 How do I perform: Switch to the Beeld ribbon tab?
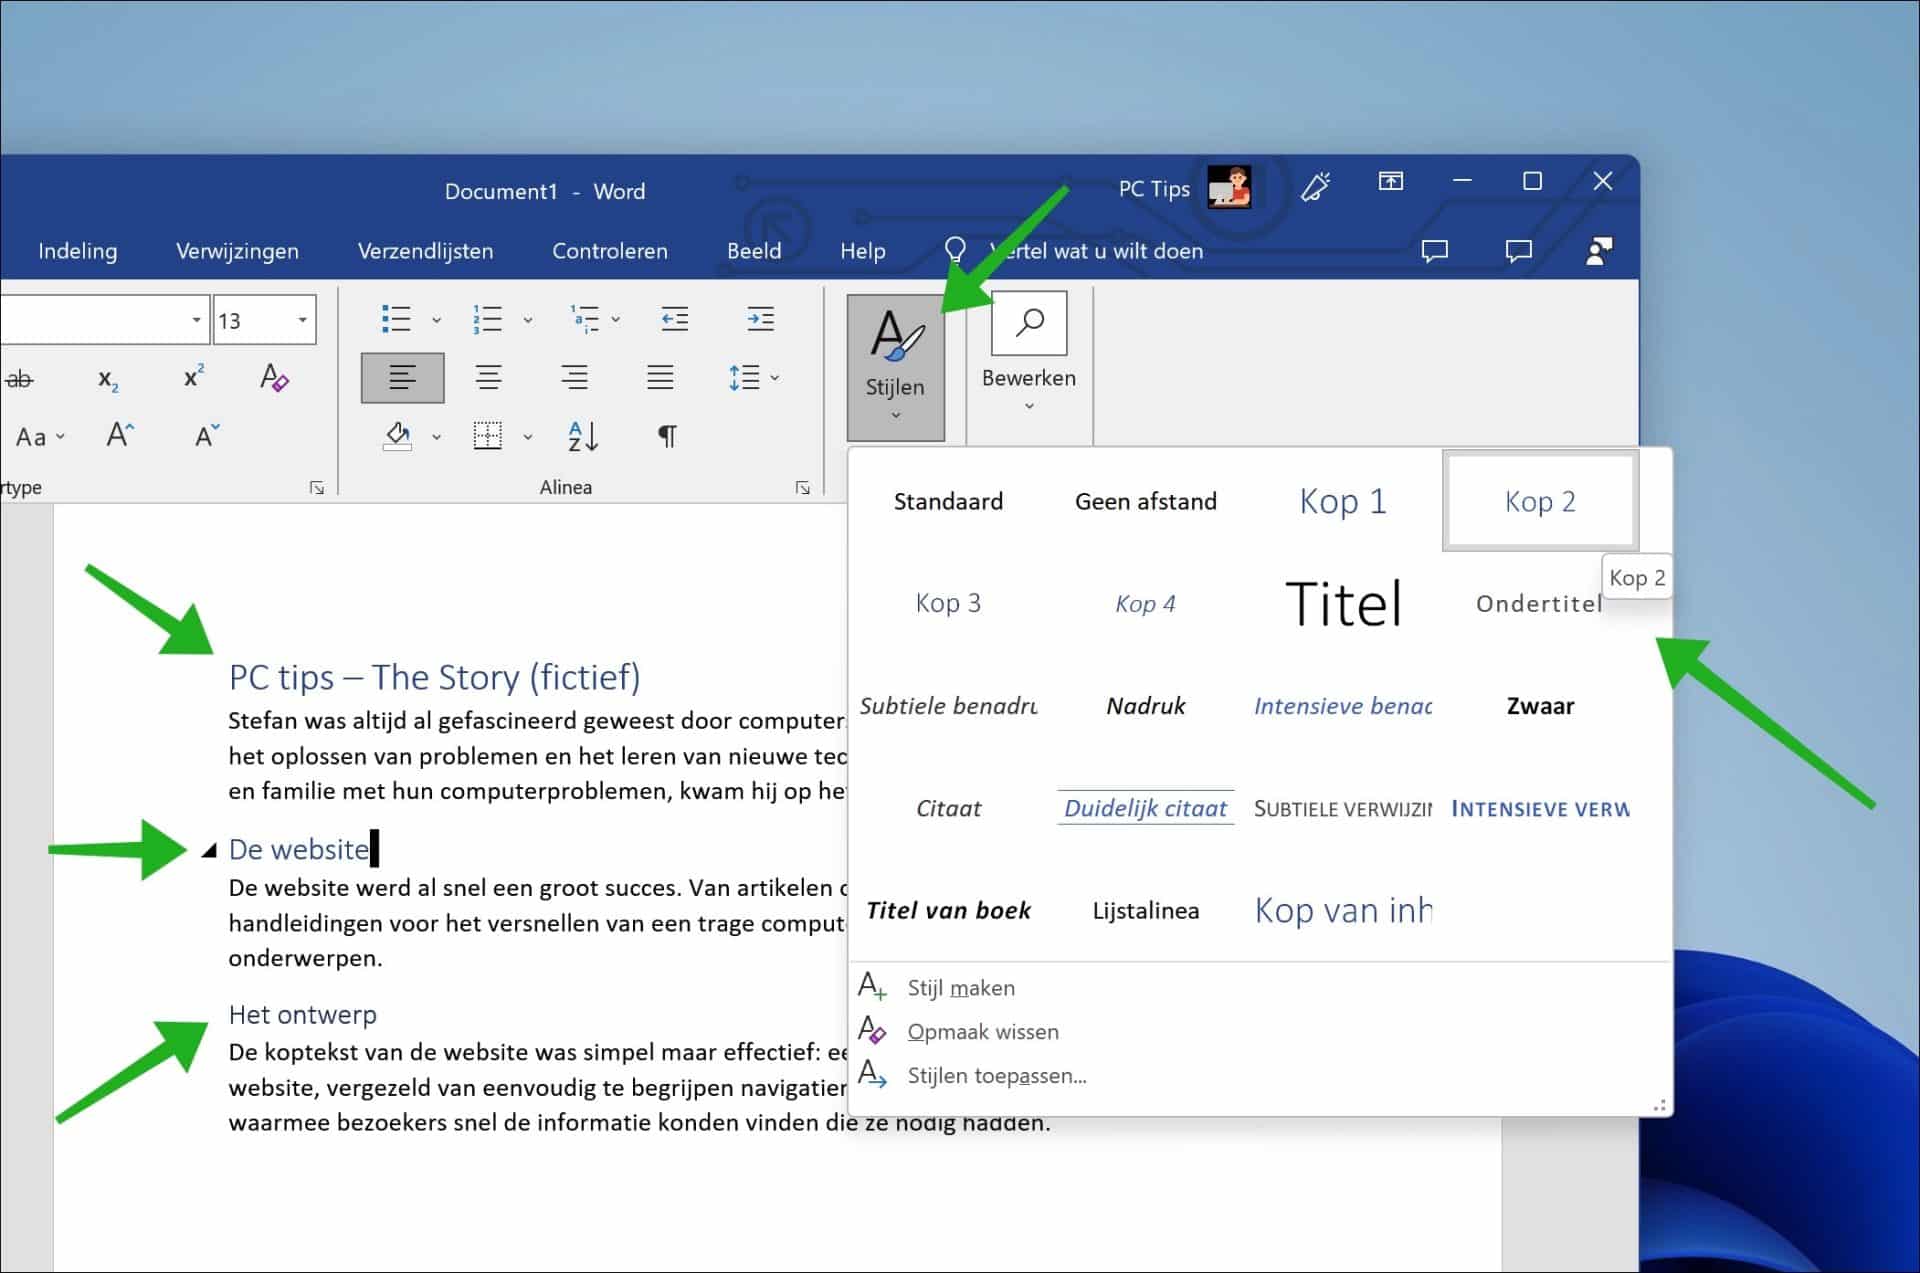(x=755, y=251)
